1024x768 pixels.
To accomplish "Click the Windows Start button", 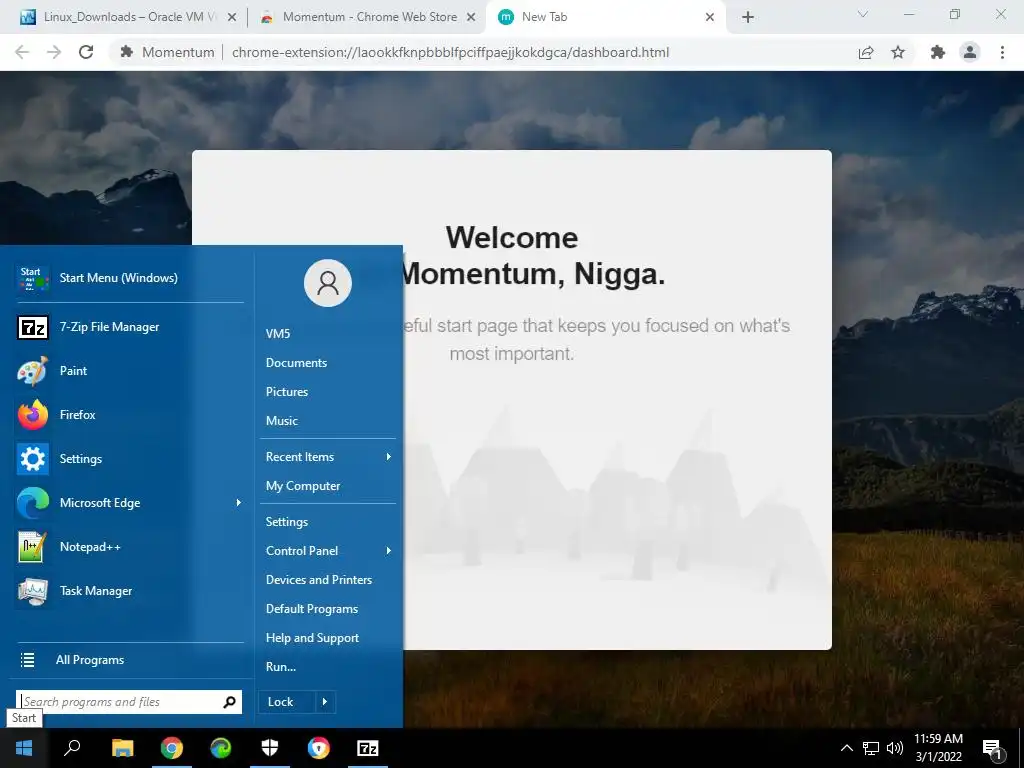I will tap(24, 748).
